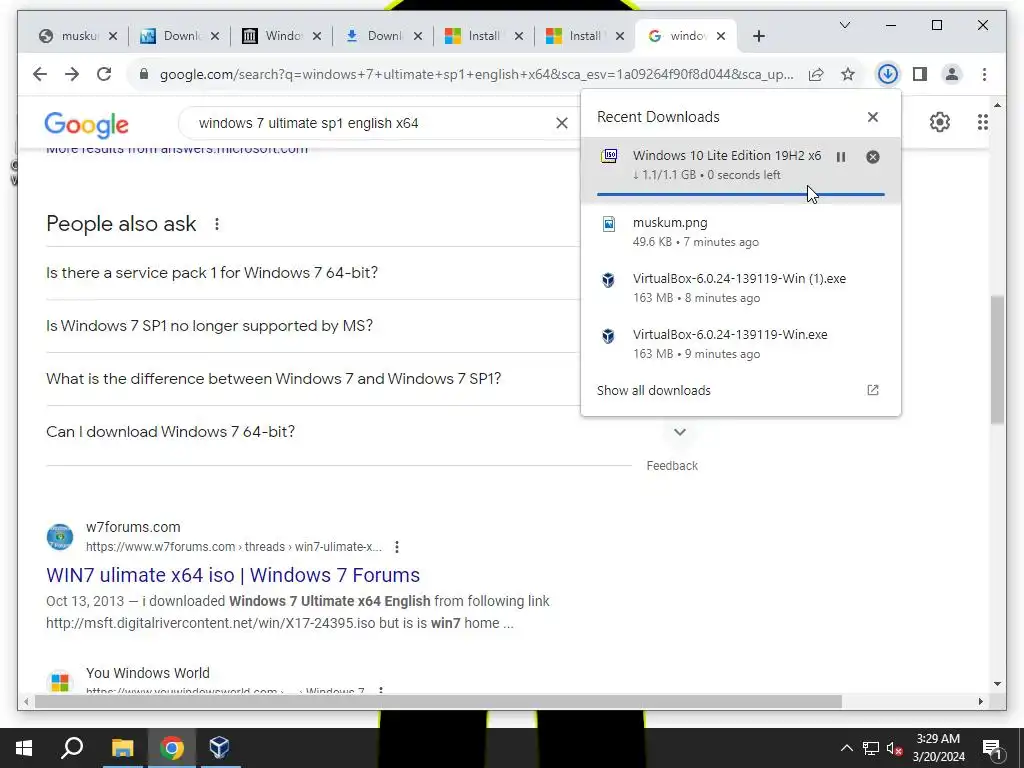Switch to Chrome on taskbar
Viewport: 1024px width, 768px height.
(171, 748)
